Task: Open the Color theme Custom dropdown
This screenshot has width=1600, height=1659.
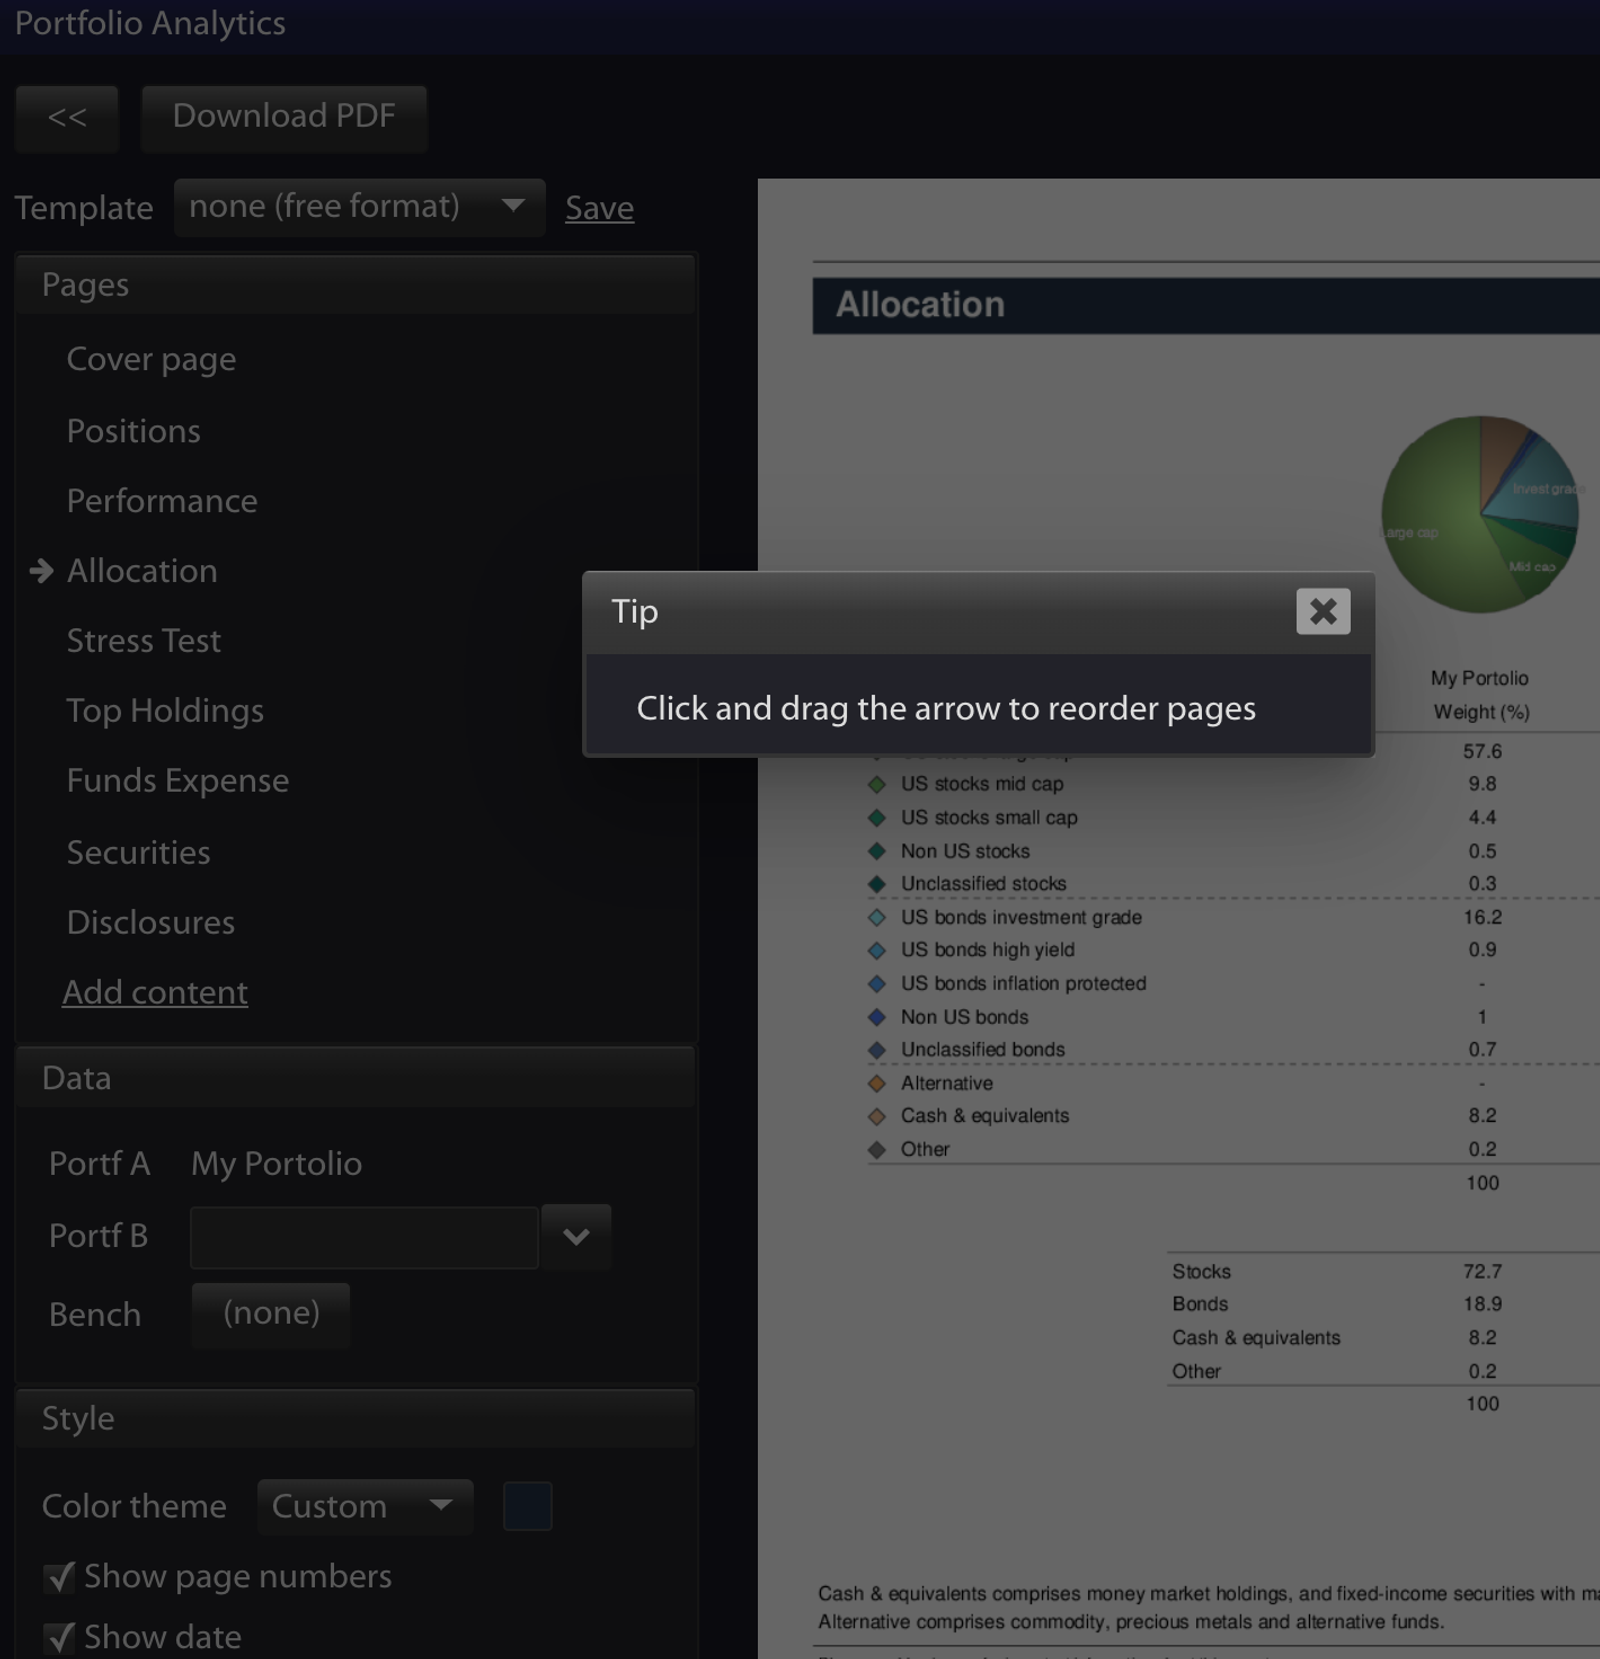Action: tap(365, 1507)
